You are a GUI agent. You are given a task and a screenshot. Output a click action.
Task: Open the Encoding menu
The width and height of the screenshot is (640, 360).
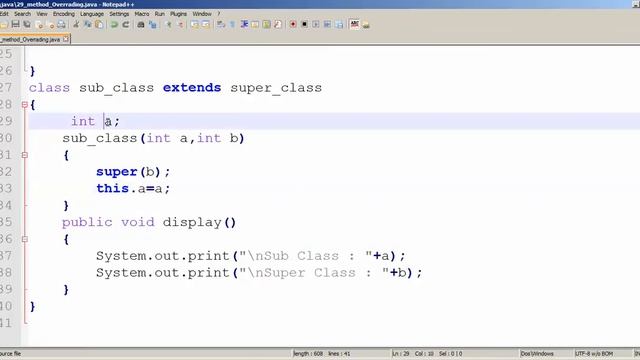64,14
